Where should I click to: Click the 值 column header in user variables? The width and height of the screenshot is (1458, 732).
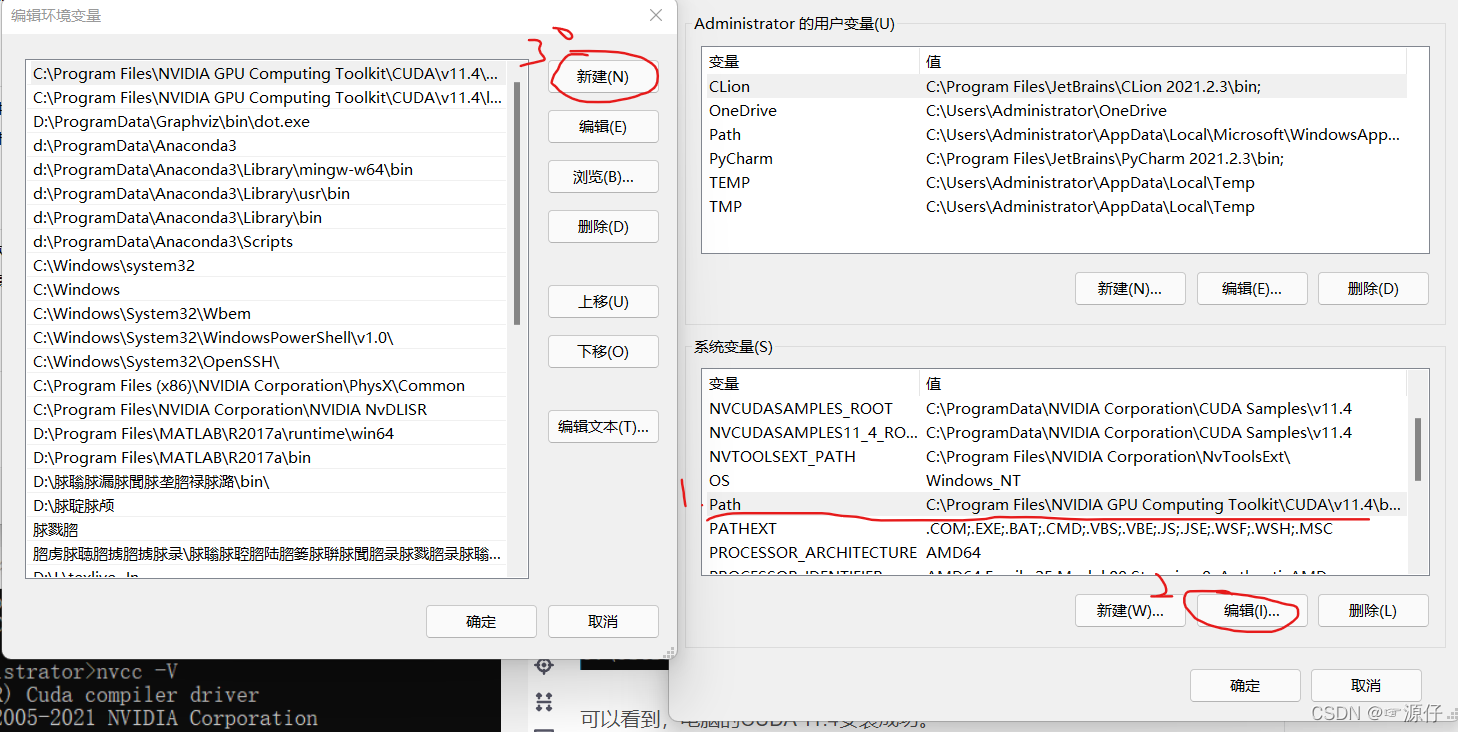(1163, 62)
